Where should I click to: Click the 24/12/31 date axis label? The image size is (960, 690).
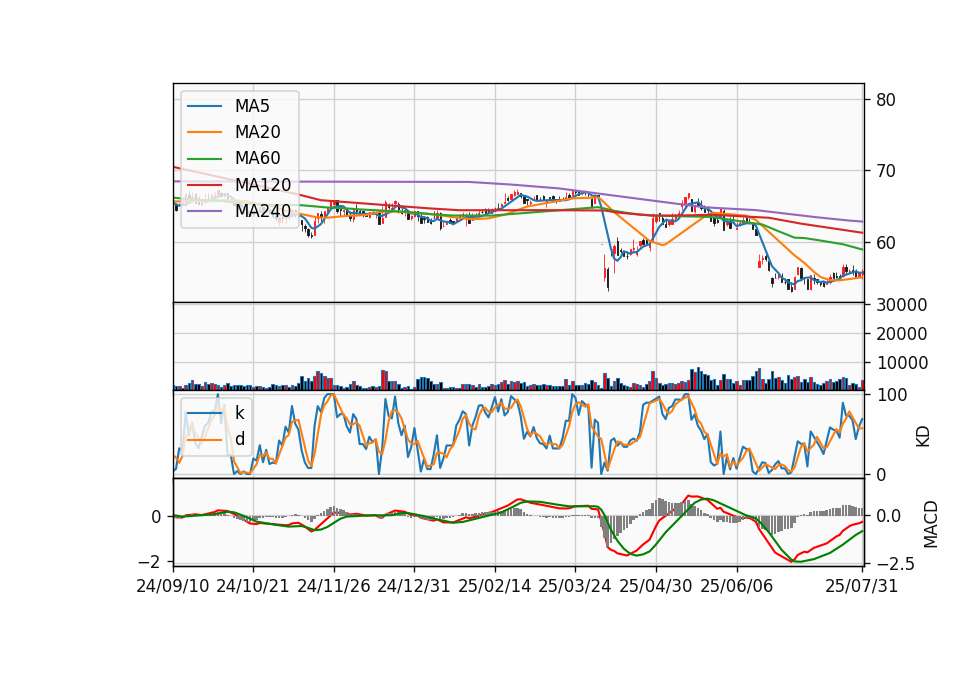click(x=414, y=586)
